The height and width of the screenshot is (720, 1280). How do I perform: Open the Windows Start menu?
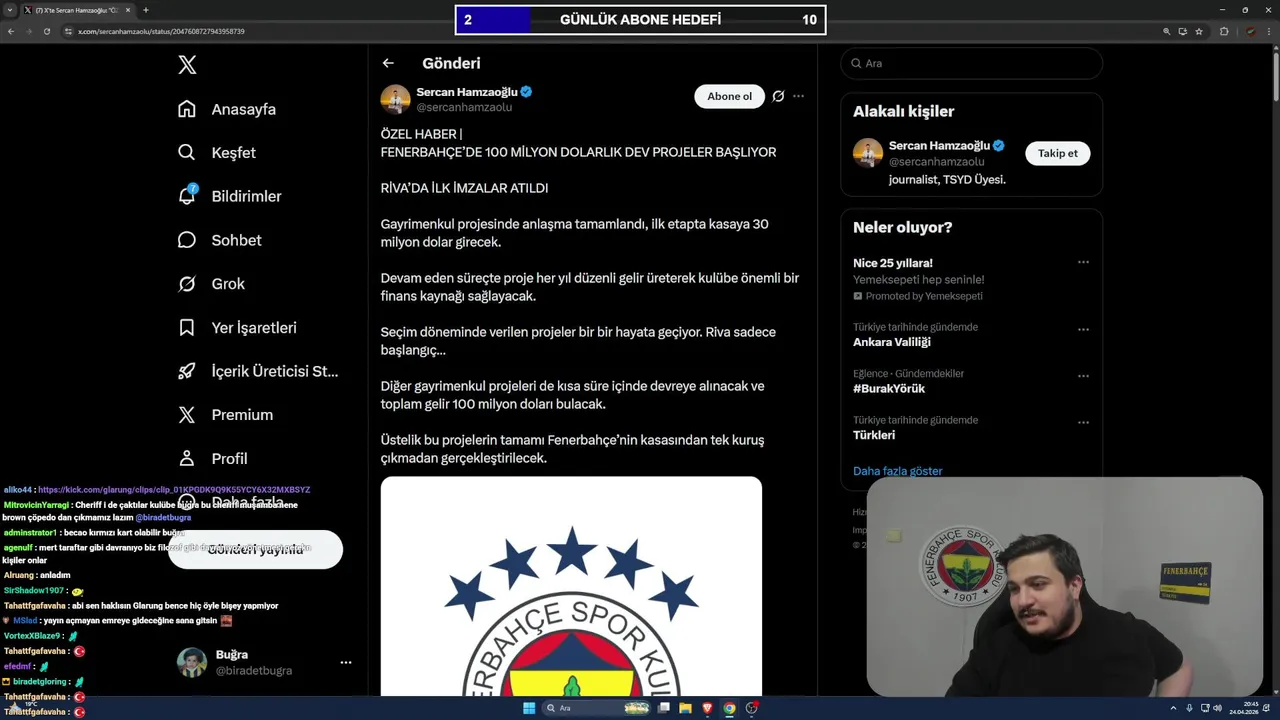[x=529, y=708]
